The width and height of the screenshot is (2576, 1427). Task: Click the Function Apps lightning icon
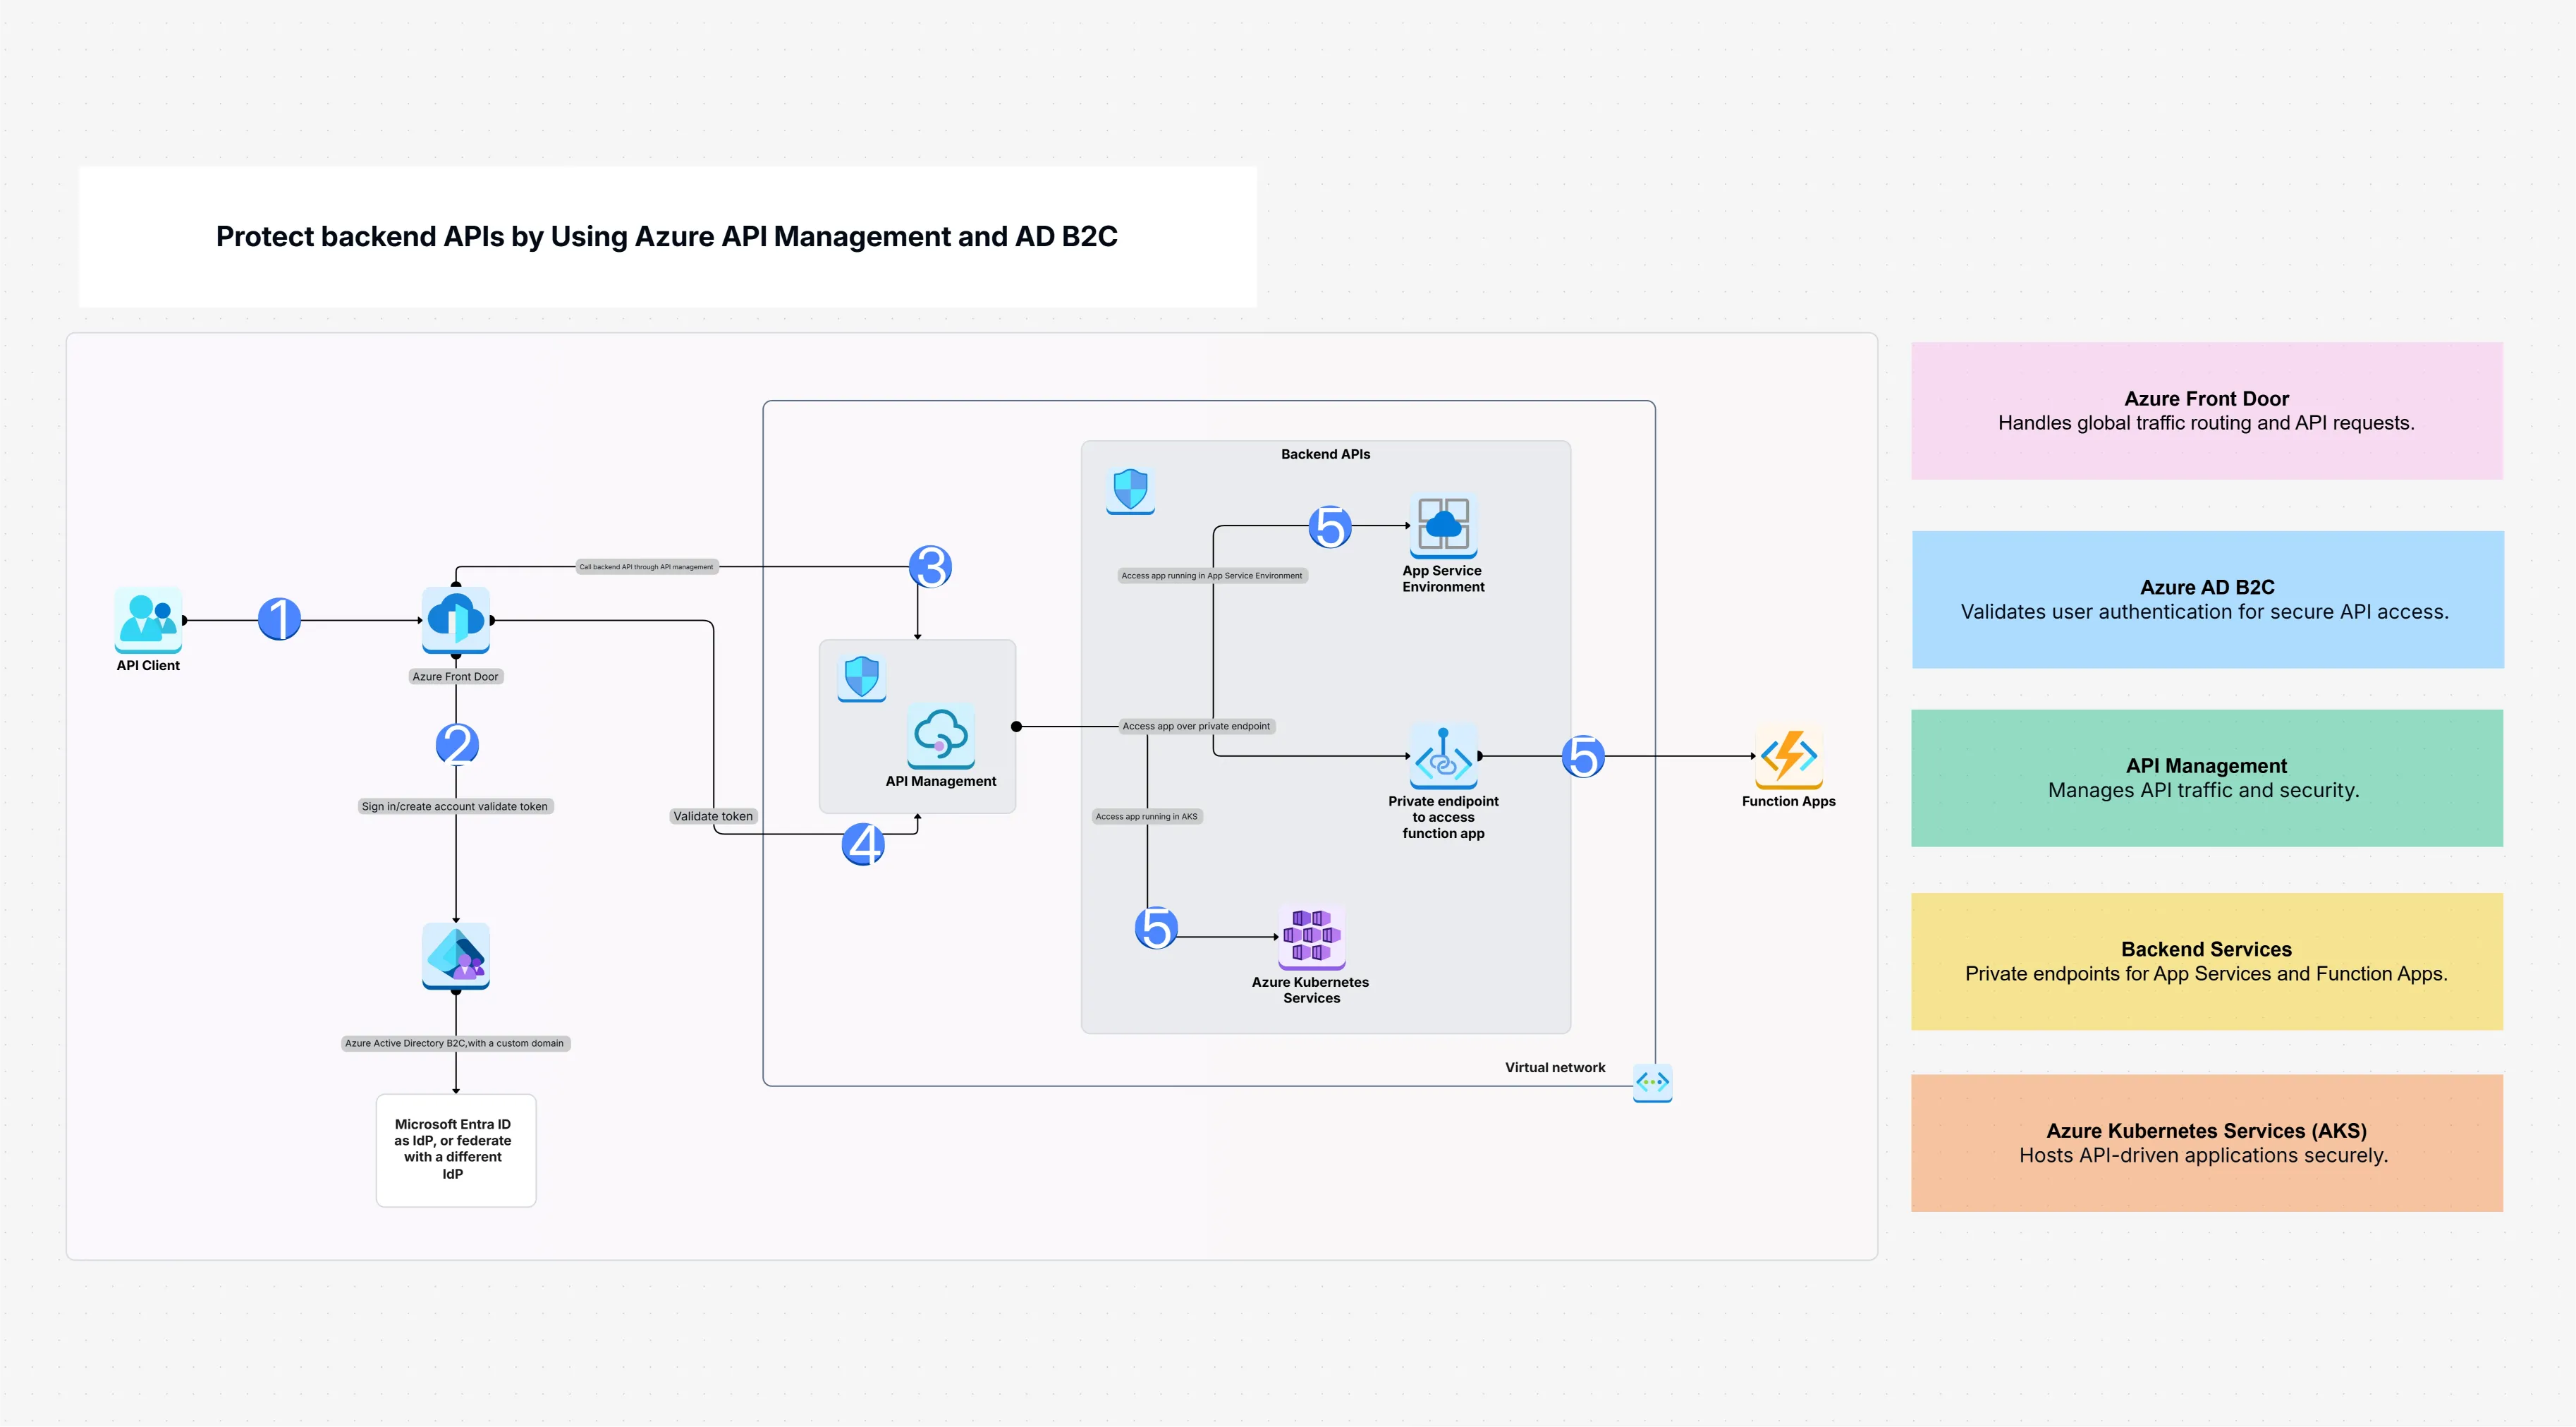pyautogui.click(x=1788, y=756)
